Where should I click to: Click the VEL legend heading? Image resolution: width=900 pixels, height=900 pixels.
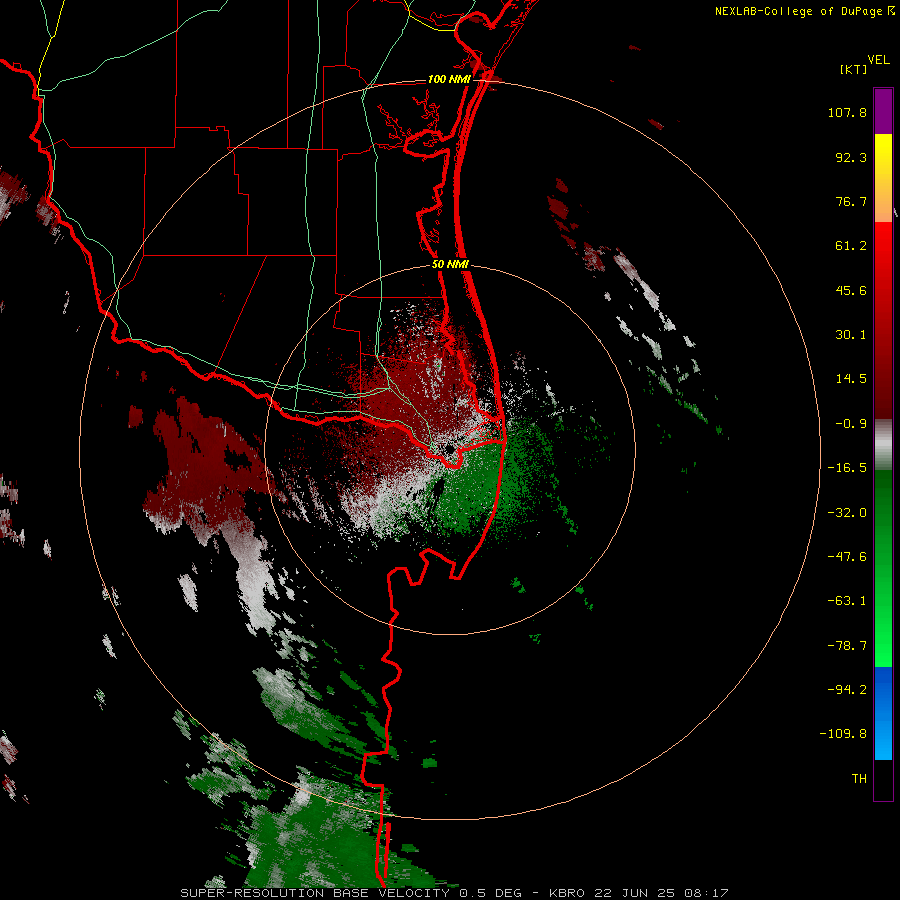(878, 60)
